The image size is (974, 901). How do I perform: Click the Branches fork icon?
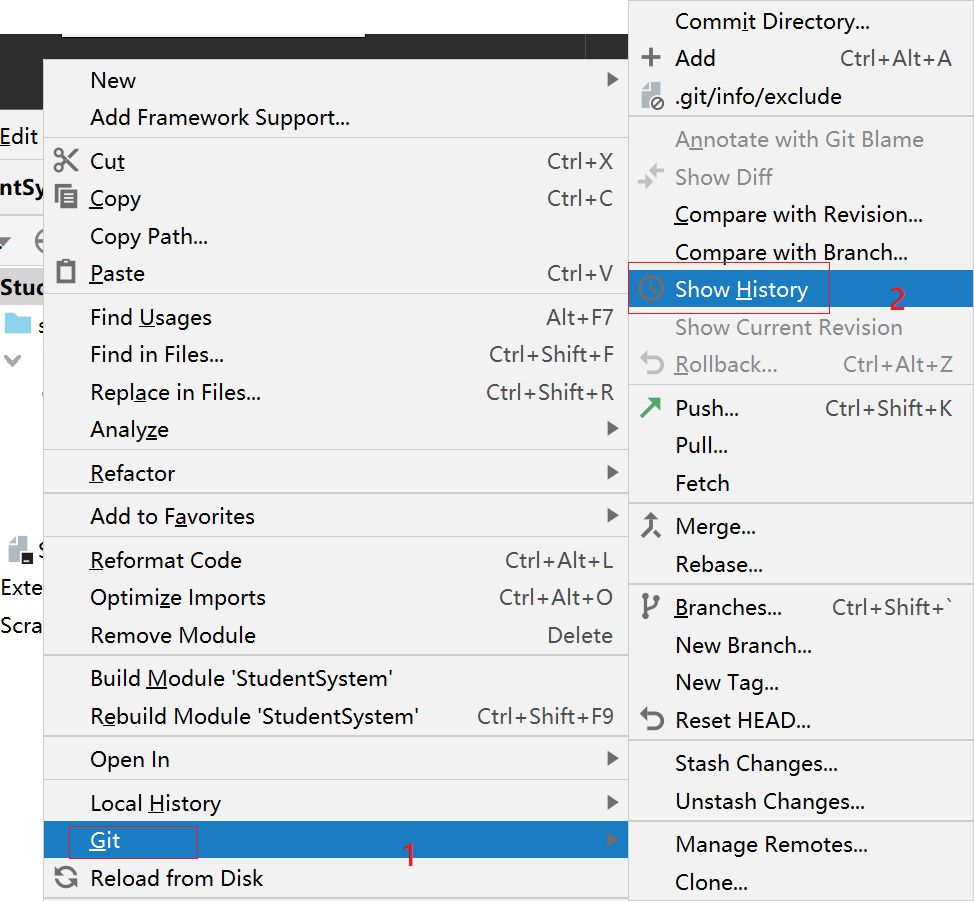pyautogui.click(x=651, y=607)
